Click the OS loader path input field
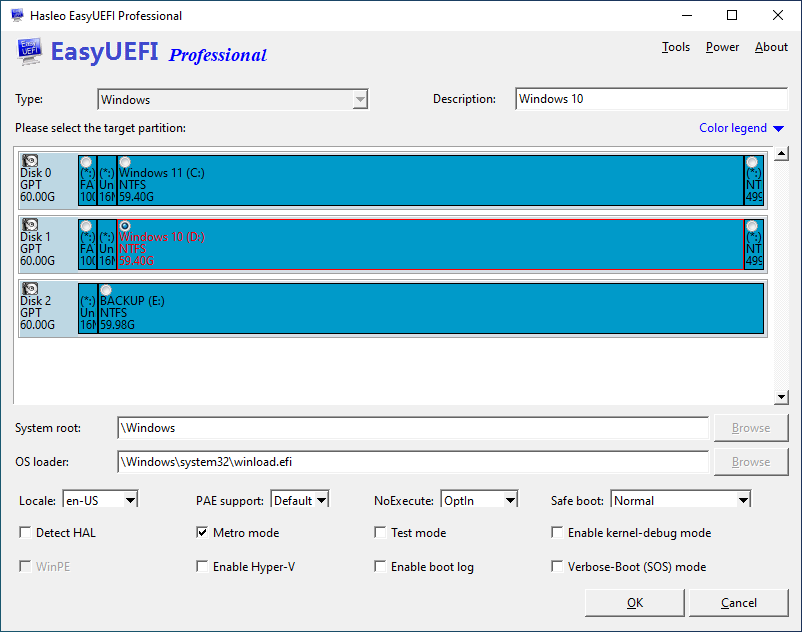The height and width of the screenshot is (632, 802). pos(413,462)
